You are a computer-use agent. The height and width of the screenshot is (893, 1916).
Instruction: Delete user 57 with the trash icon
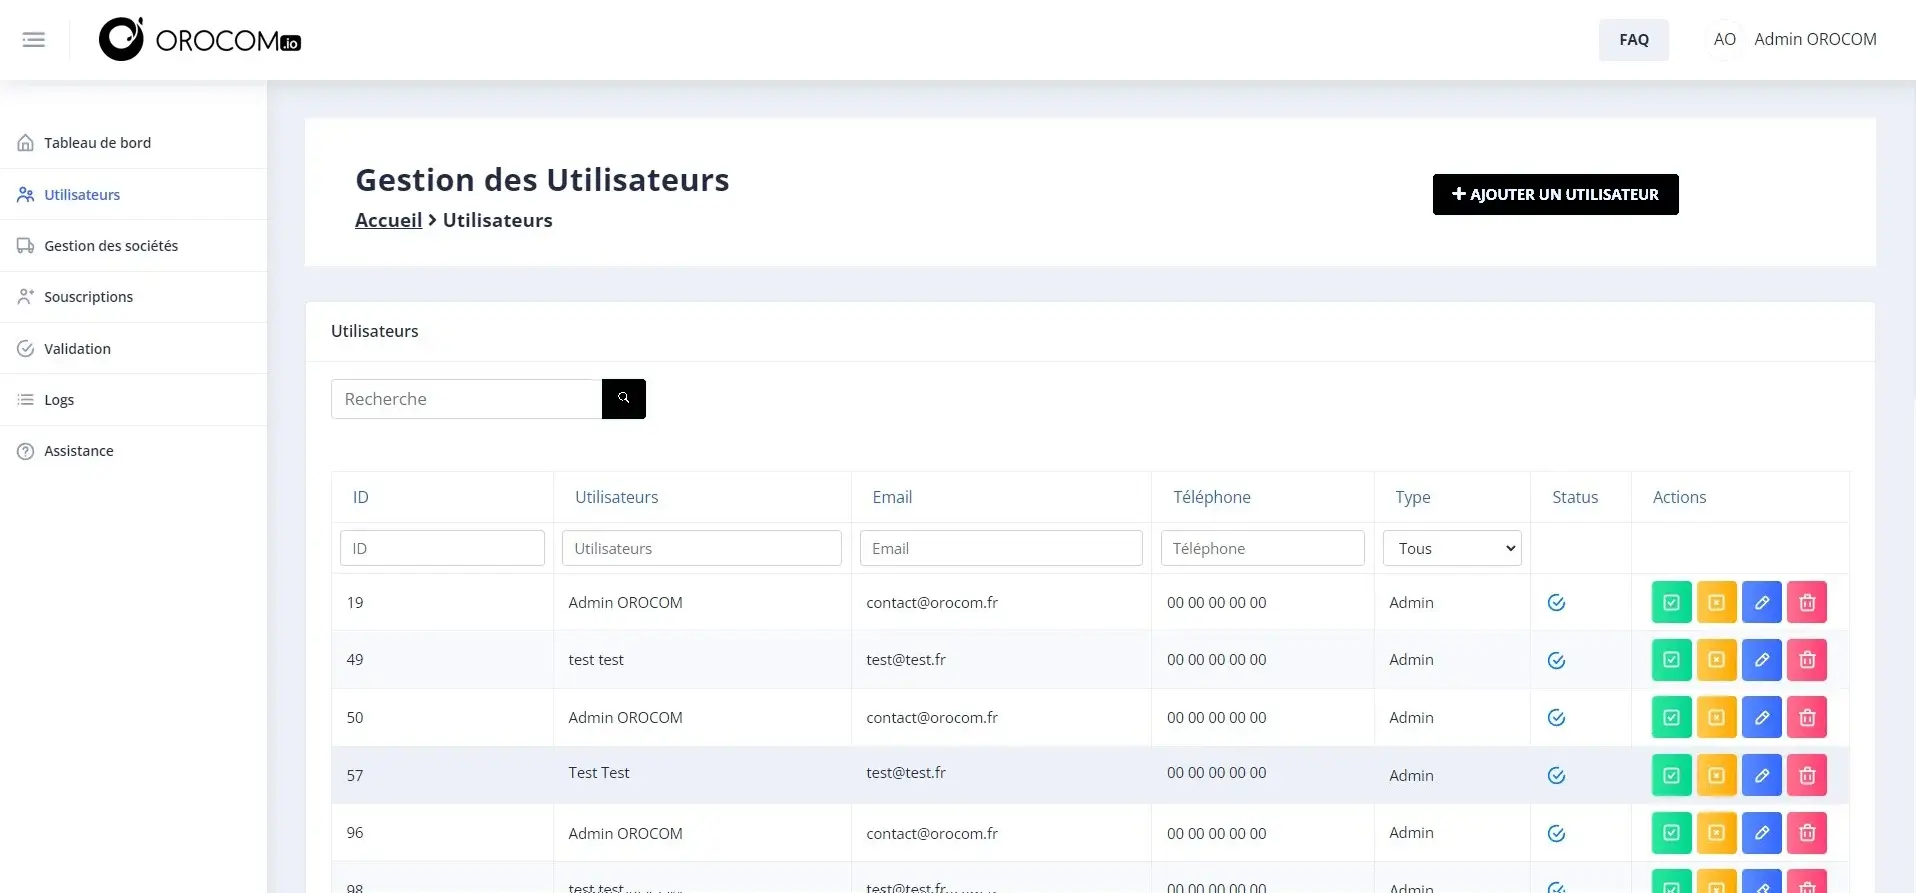point(1806,776)
